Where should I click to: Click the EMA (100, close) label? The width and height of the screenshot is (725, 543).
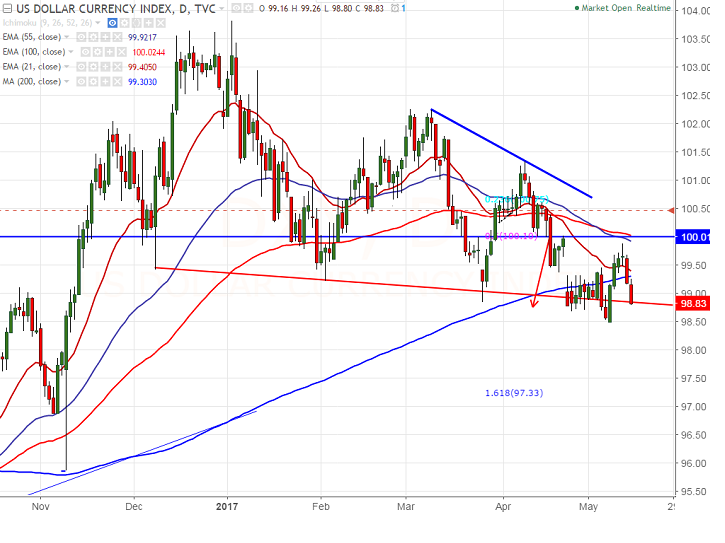34,52
